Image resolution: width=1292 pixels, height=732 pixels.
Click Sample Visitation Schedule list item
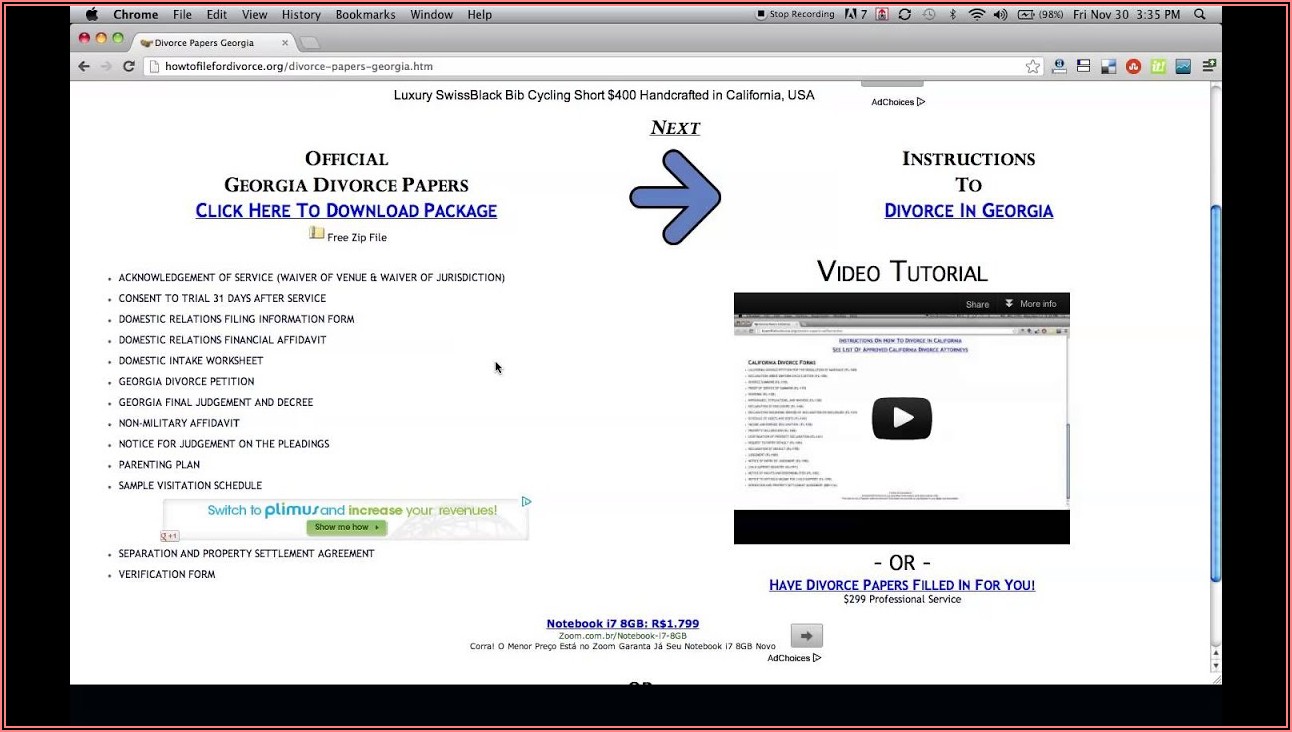tap(190, 485)
